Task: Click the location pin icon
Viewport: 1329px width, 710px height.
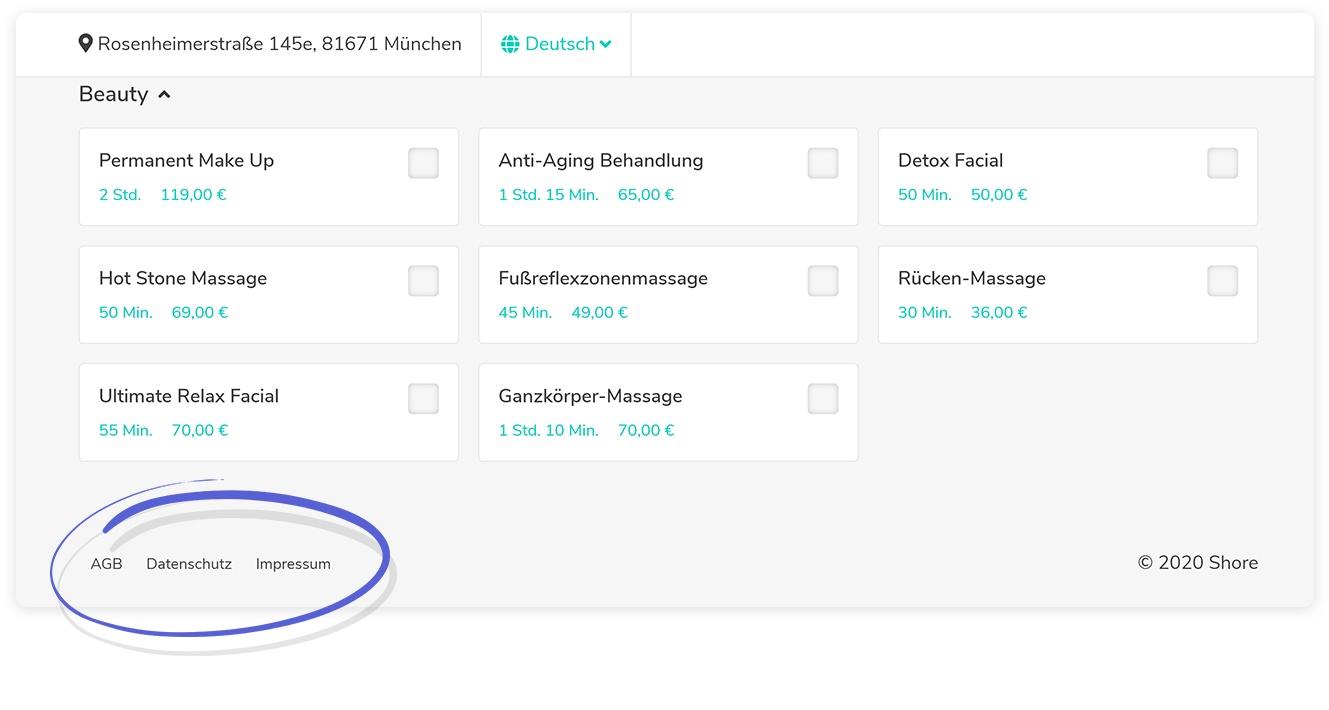Action: [86, 43]
